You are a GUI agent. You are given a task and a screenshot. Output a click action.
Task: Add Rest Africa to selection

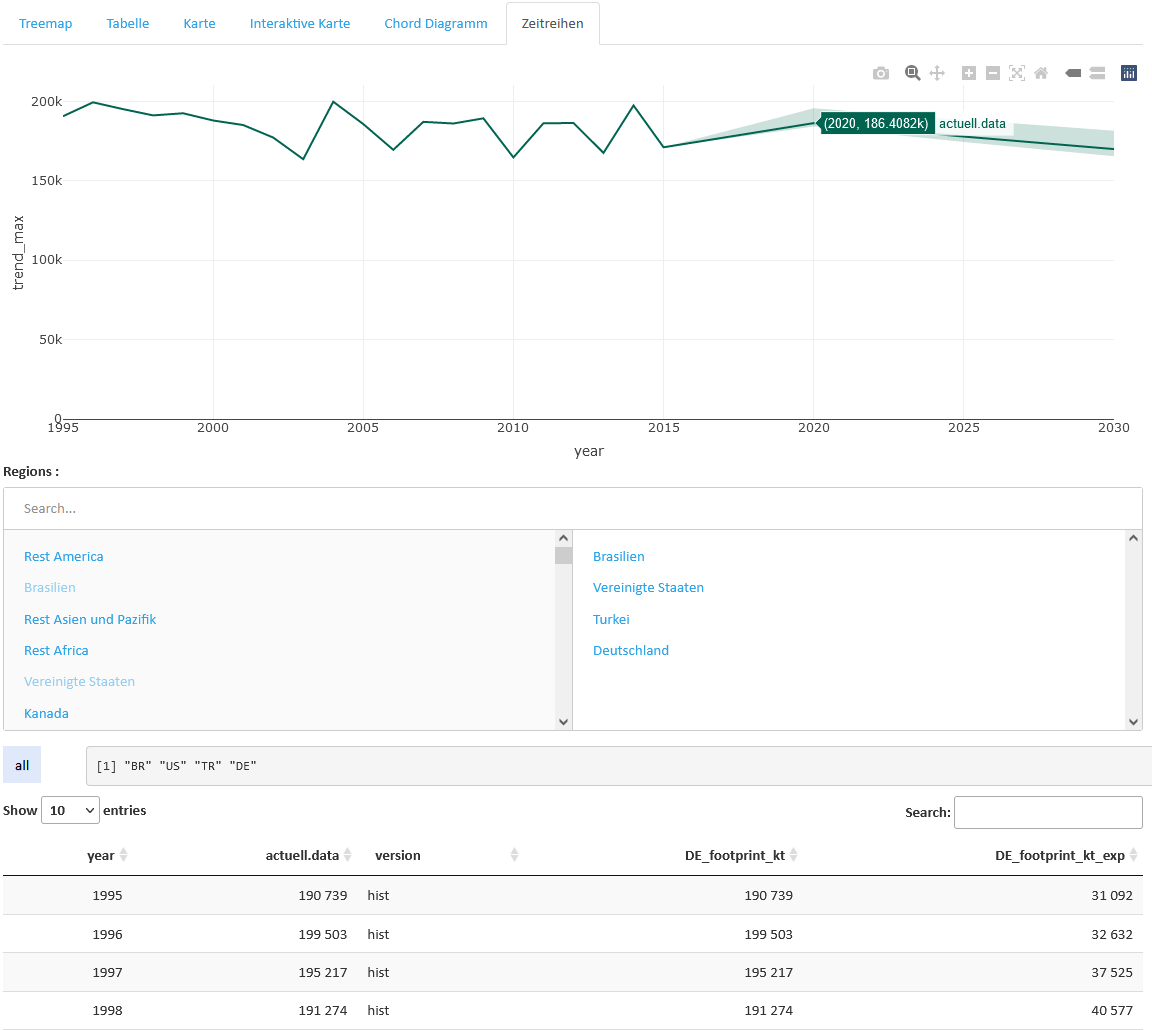tap(56, 650)
